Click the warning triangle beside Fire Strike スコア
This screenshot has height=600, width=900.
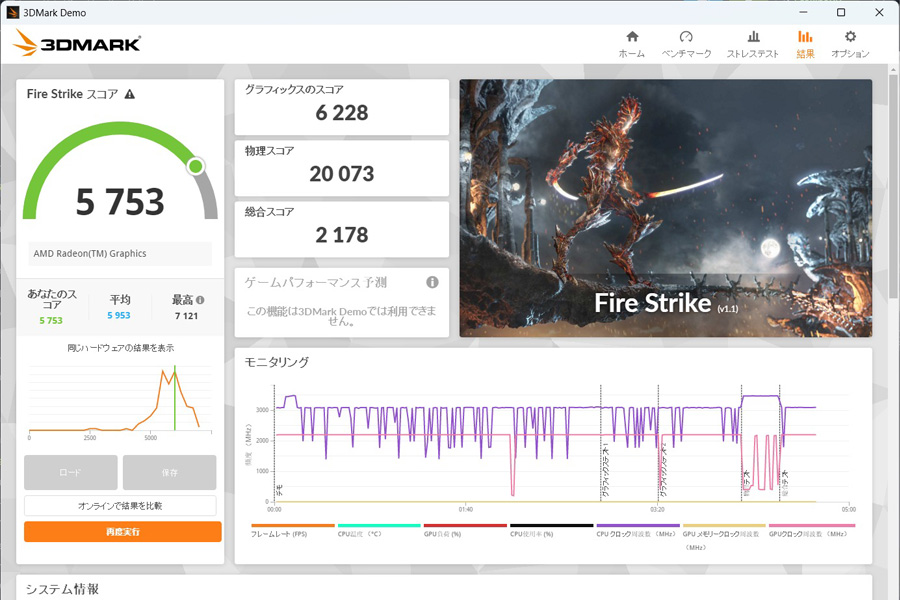[x=130, y=94]
